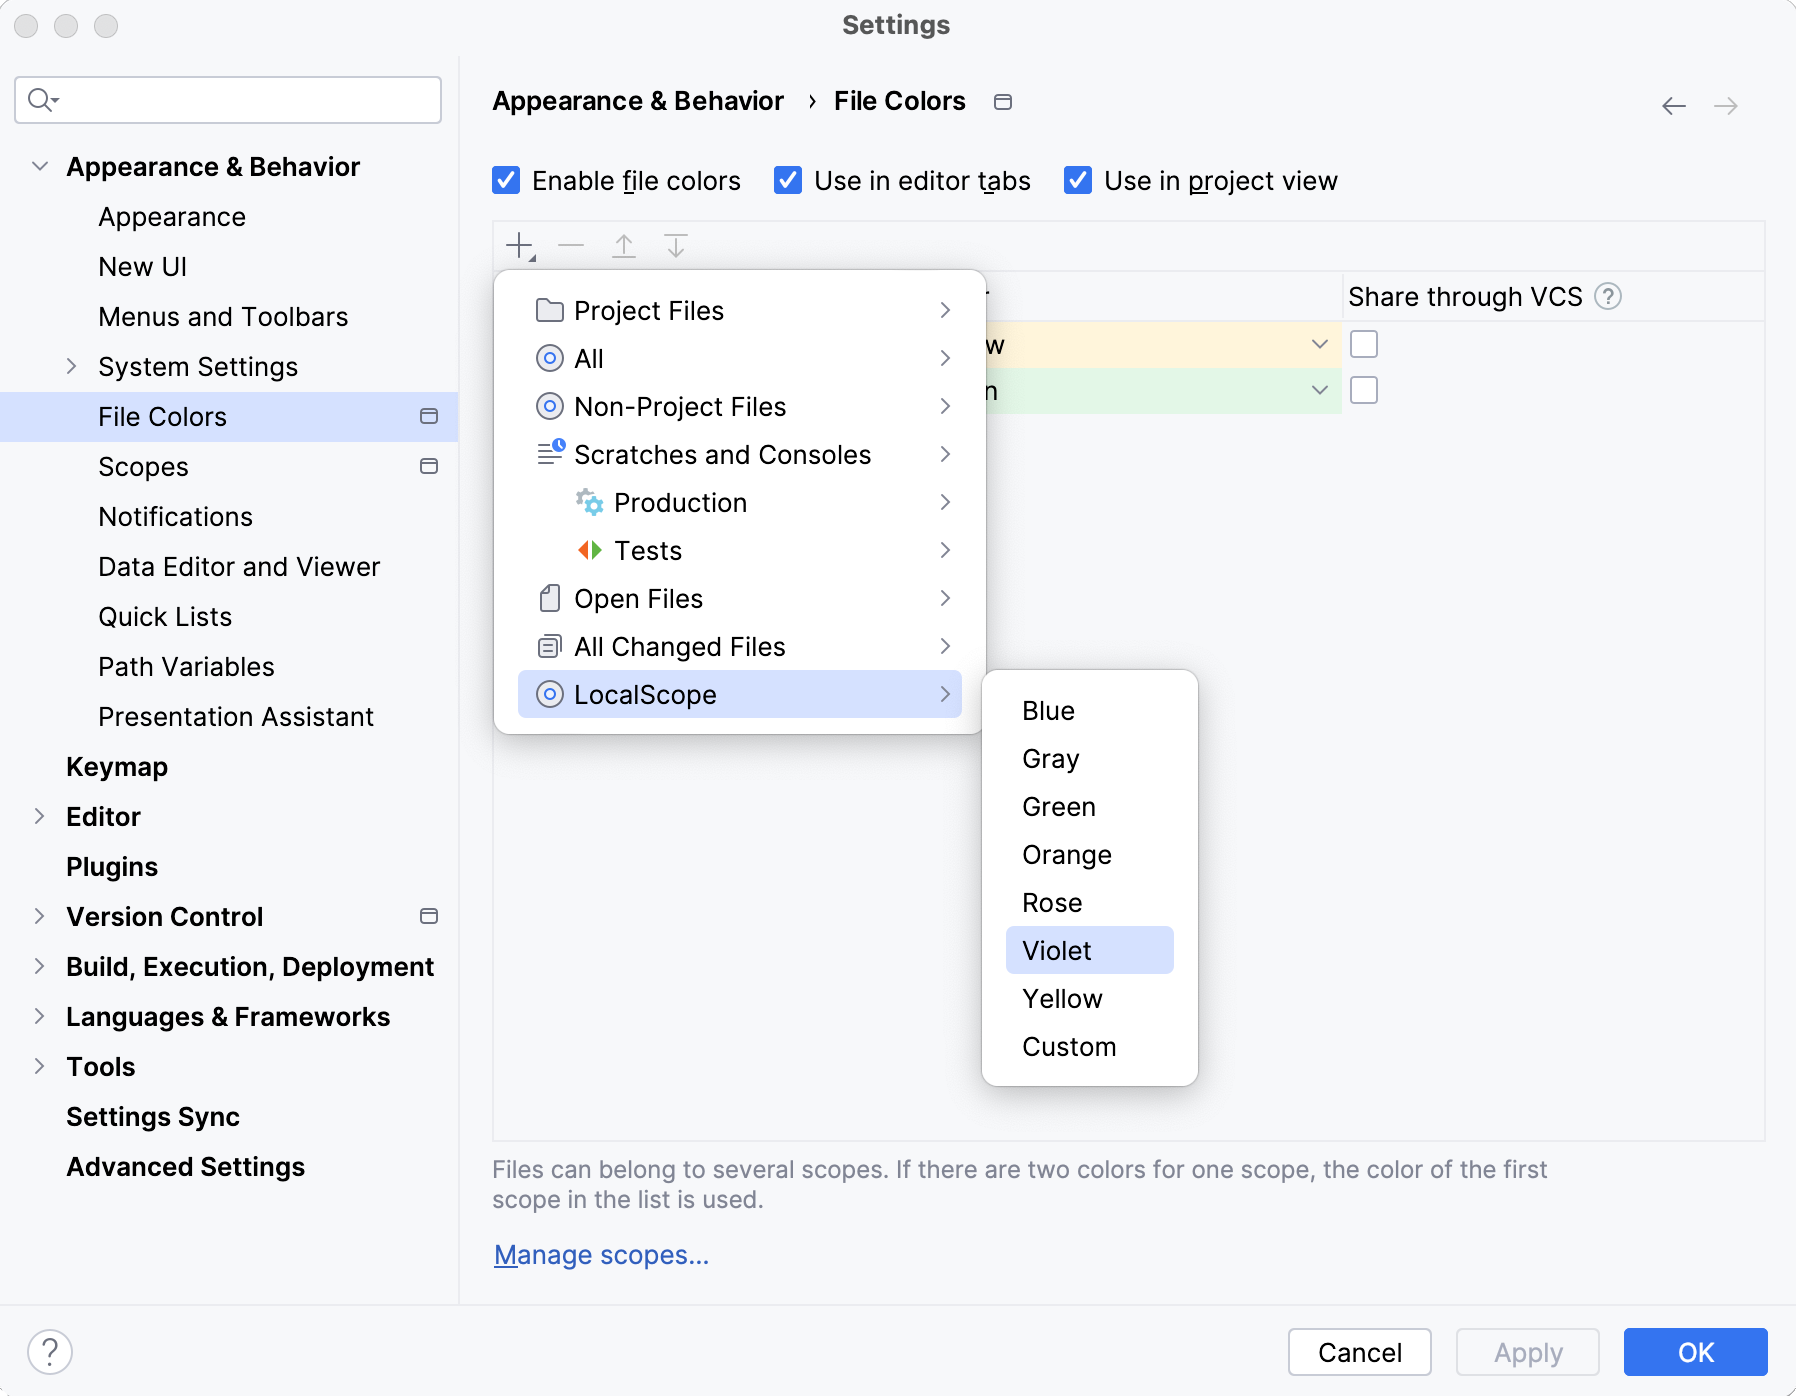Click the Share through VCS help icon

(1608, 297)
